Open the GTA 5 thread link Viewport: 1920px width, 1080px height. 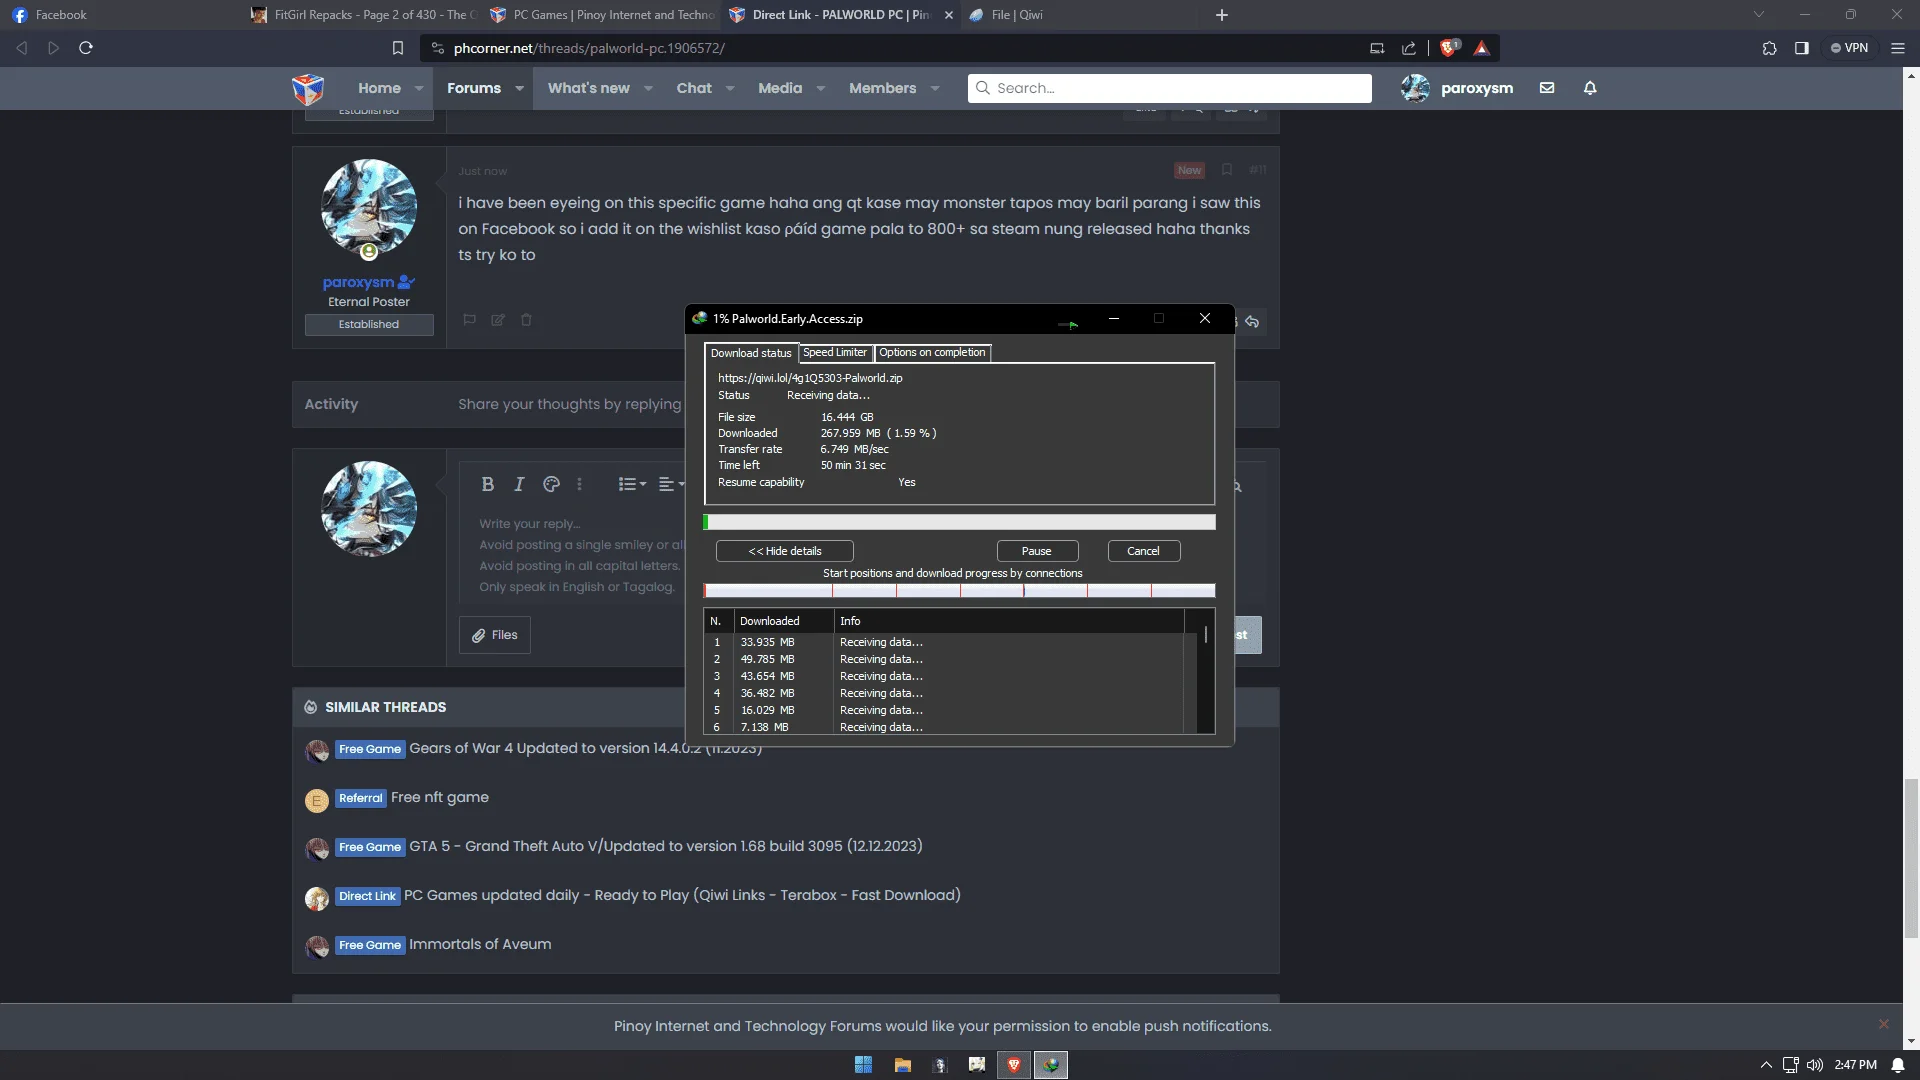(665, 846)
